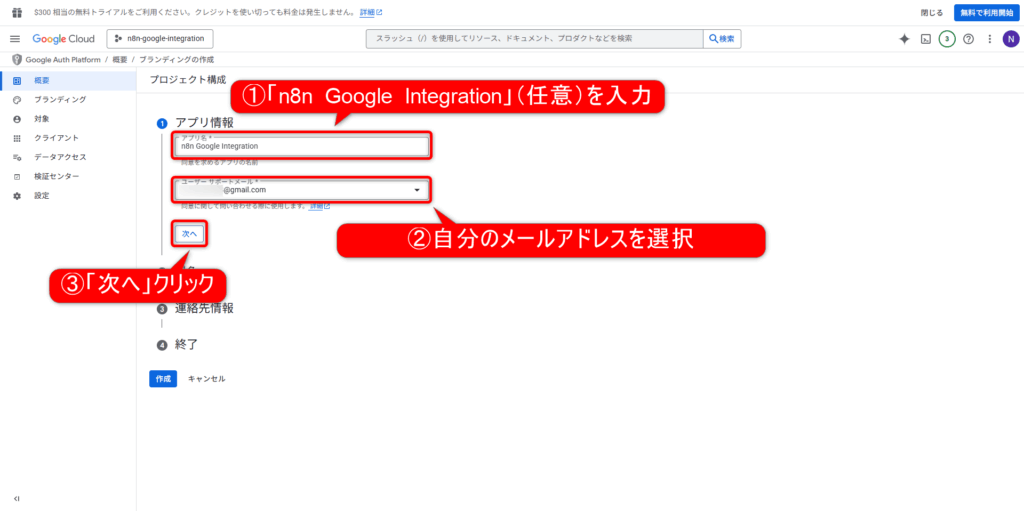This screenshot has height=511, width=1024.
Task: Open 設定 in the sidebar
Action: click(x=41, y=195)
